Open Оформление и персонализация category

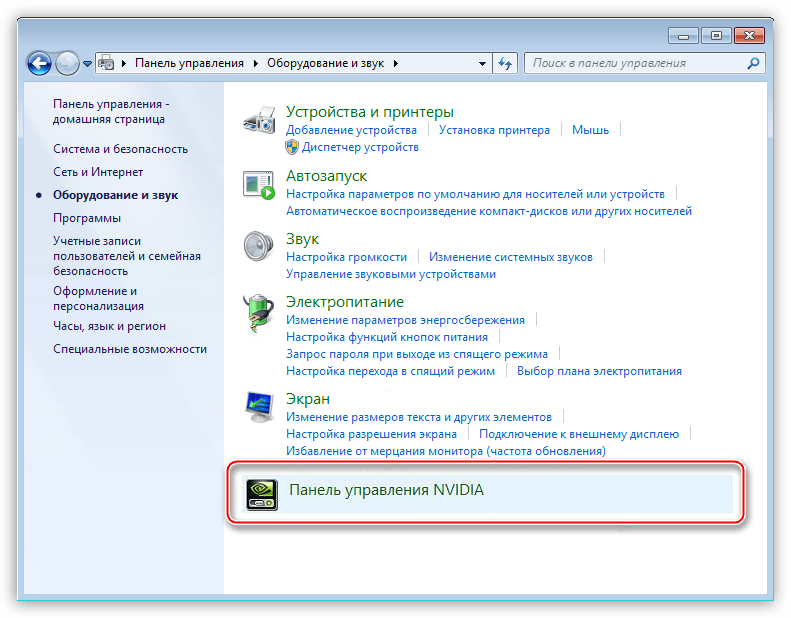pyautogui.click(x=98, y=299)
